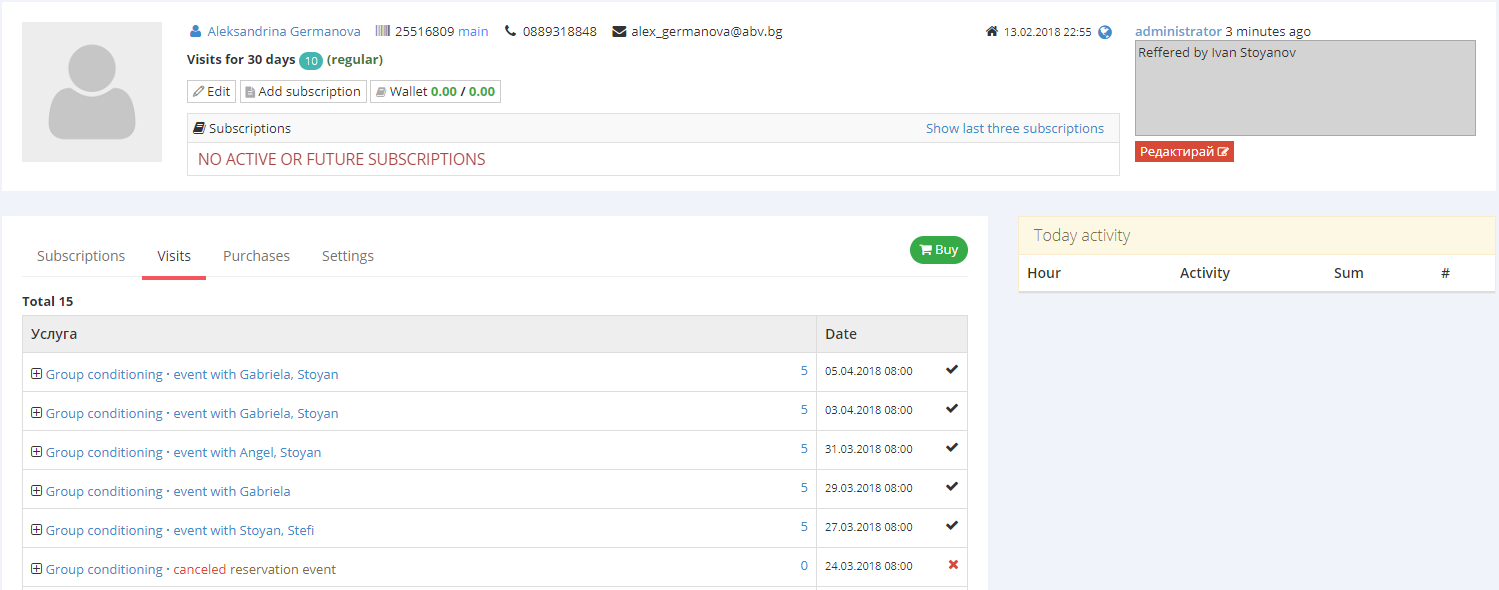
Task: Expand the event with Angel, Stoyan row
Action: pos(36,451)
